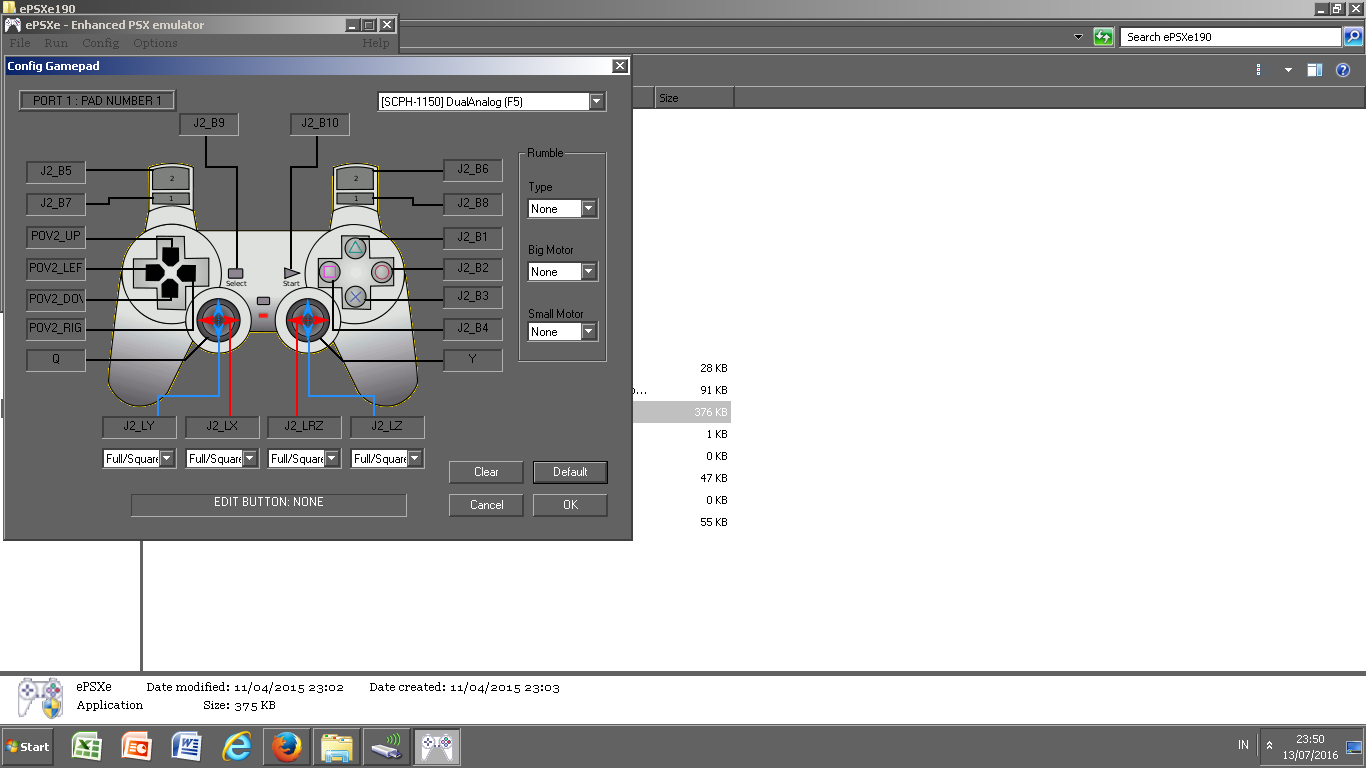Expand the Explorer address bar history dropdown
This screenshot has width=1366, height=768.
(x=1078, y=37)
